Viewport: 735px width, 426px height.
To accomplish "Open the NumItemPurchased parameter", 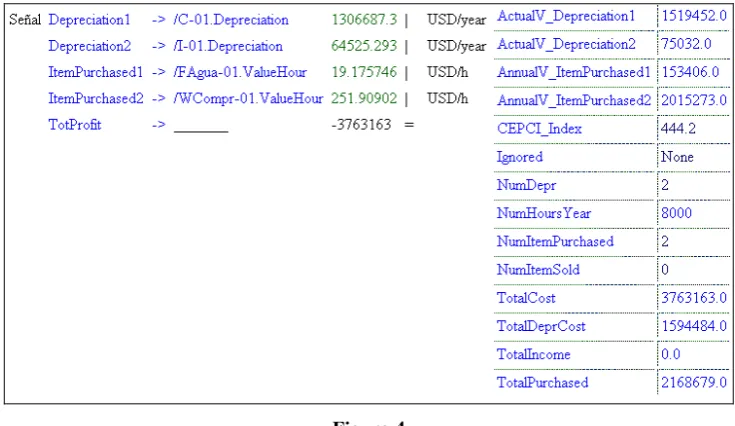I will [x=555, y=242].
